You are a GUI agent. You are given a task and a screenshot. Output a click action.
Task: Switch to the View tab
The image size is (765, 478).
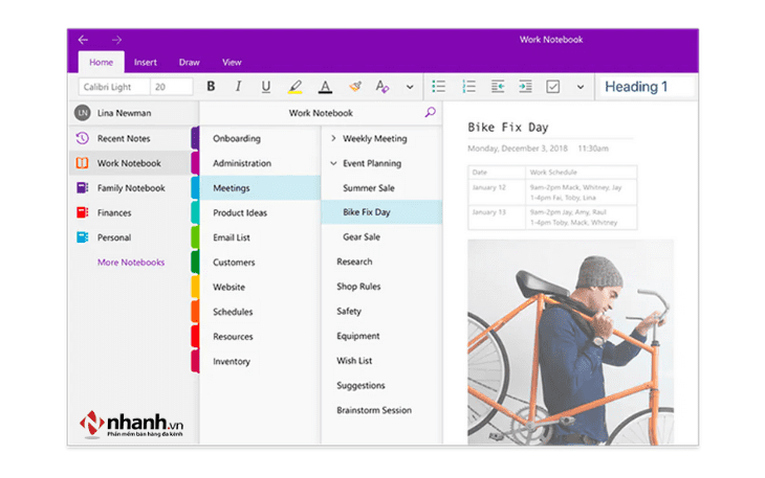pos(232,62)
